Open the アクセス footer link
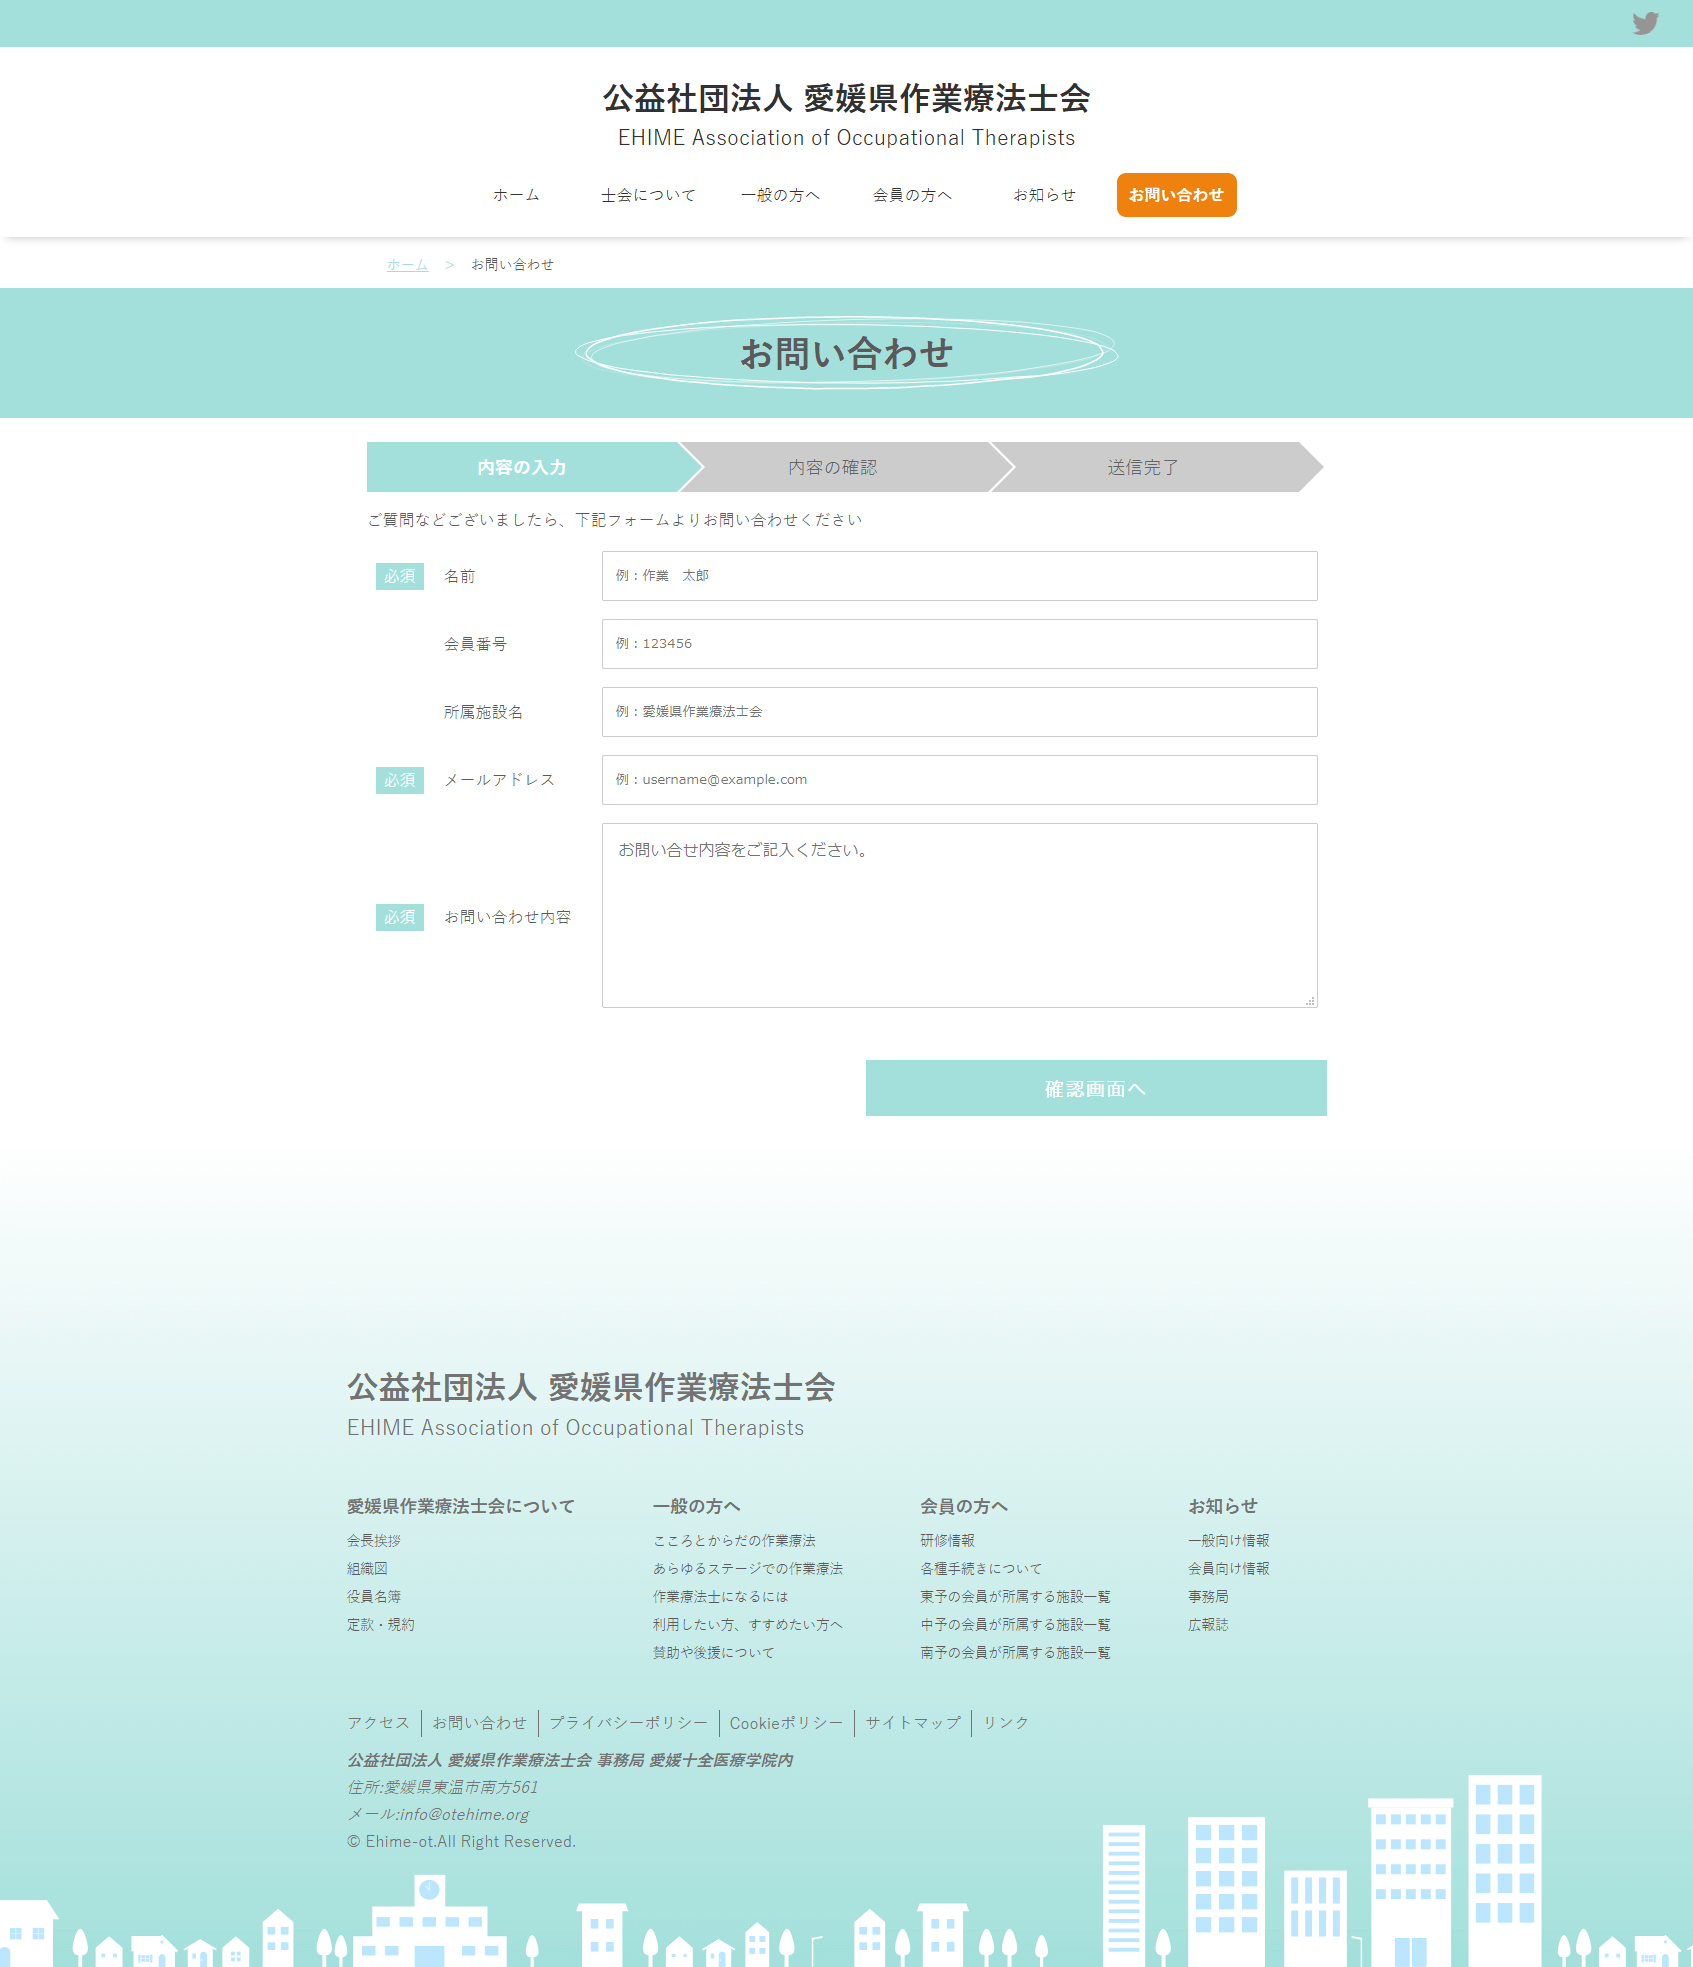Image resolution: width=1693 pixels, height=1967 pixels. click(x=379, y=1723)
